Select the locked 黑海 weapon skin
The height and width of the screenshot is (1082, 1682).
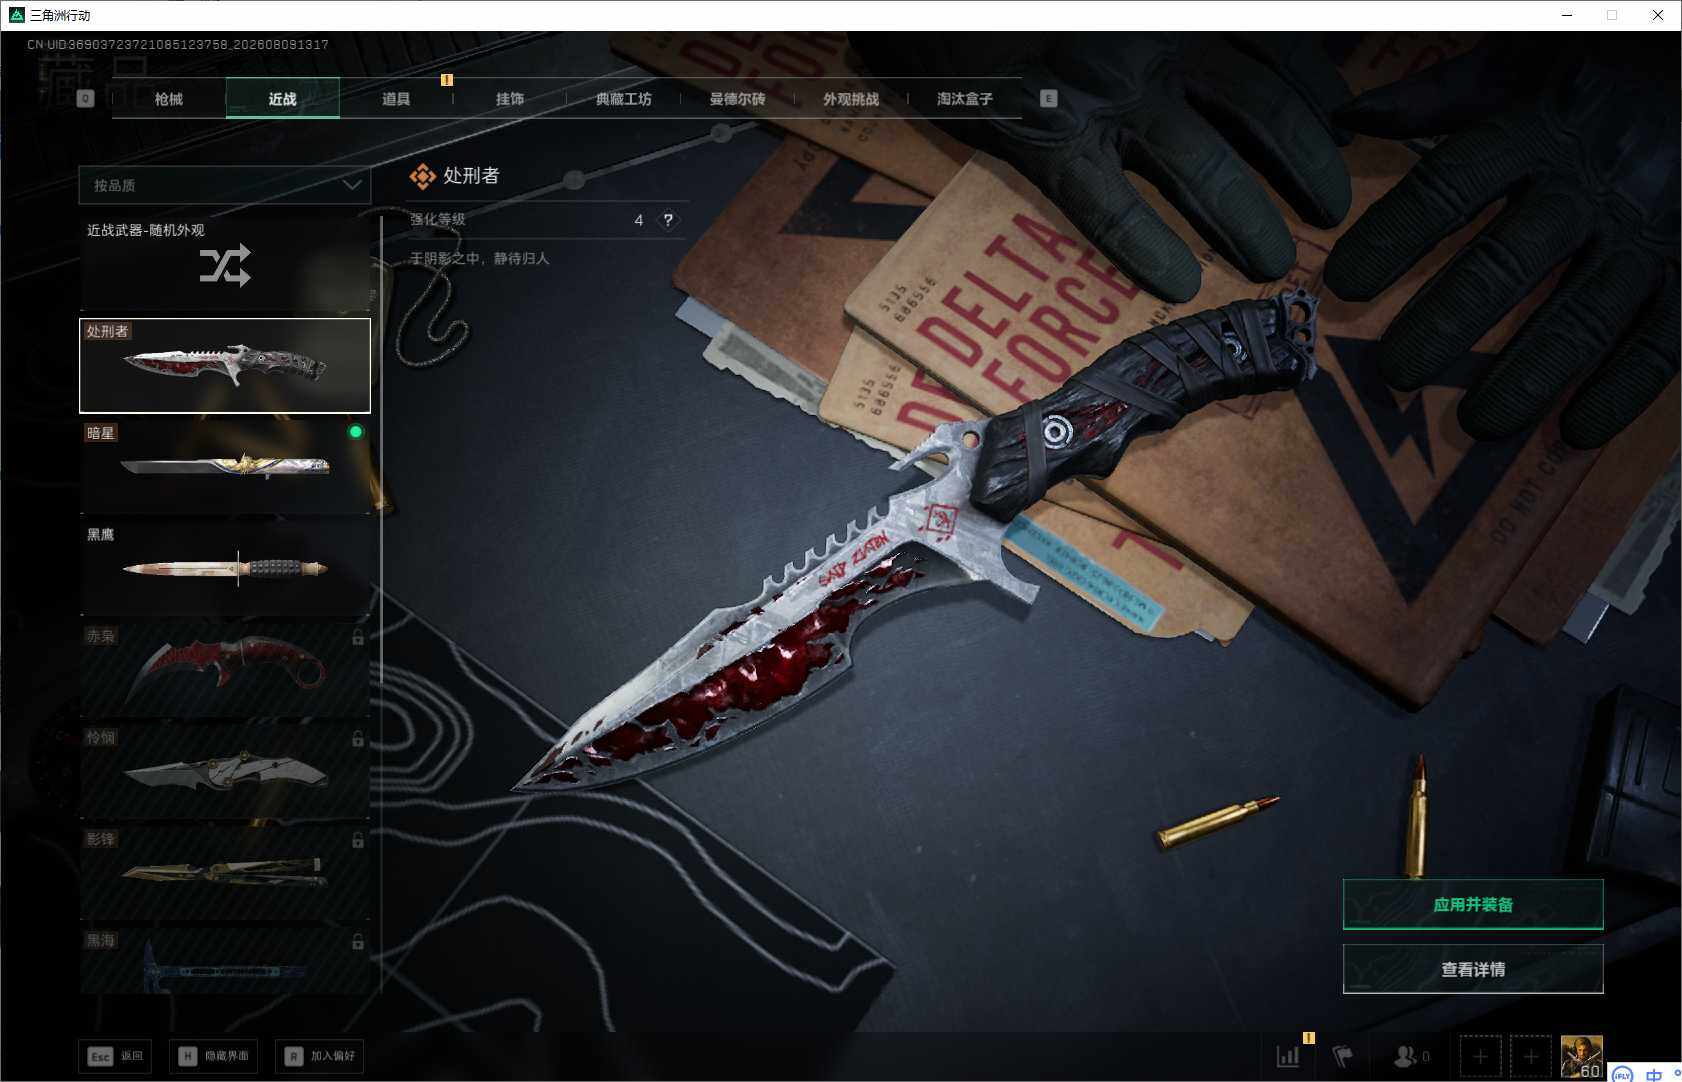point(225,960)
